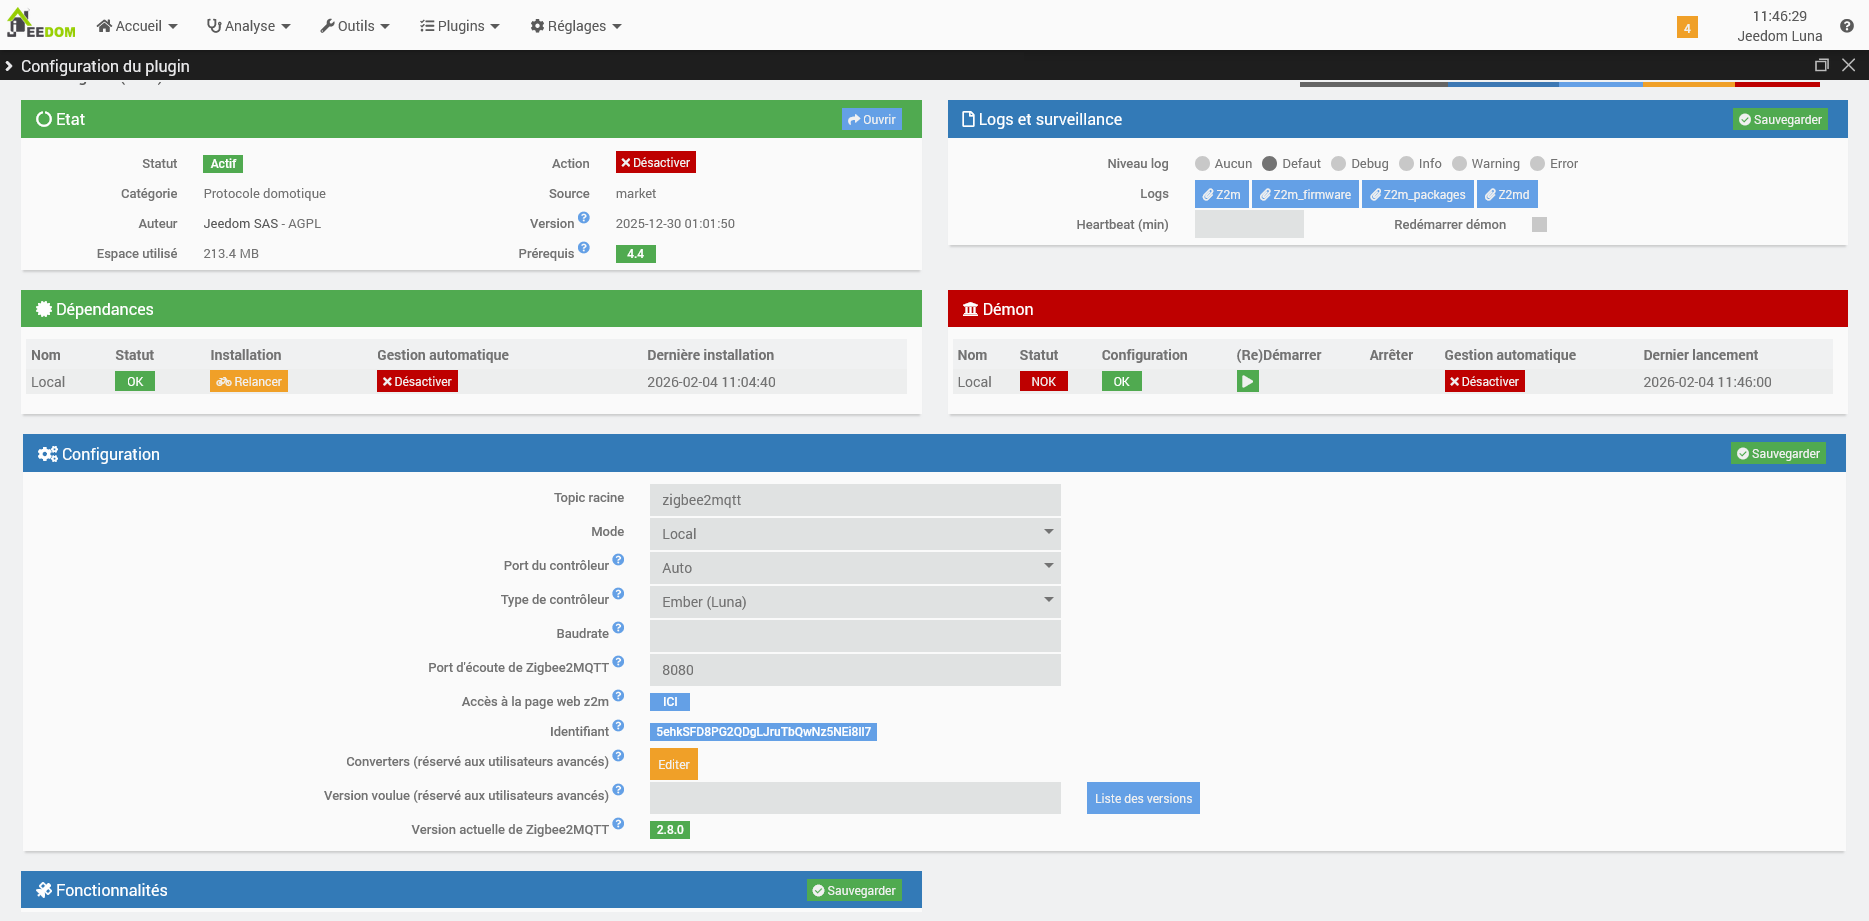Select the Warning log level
The width and height of the screenshot is (1869, 921).
1460,164
